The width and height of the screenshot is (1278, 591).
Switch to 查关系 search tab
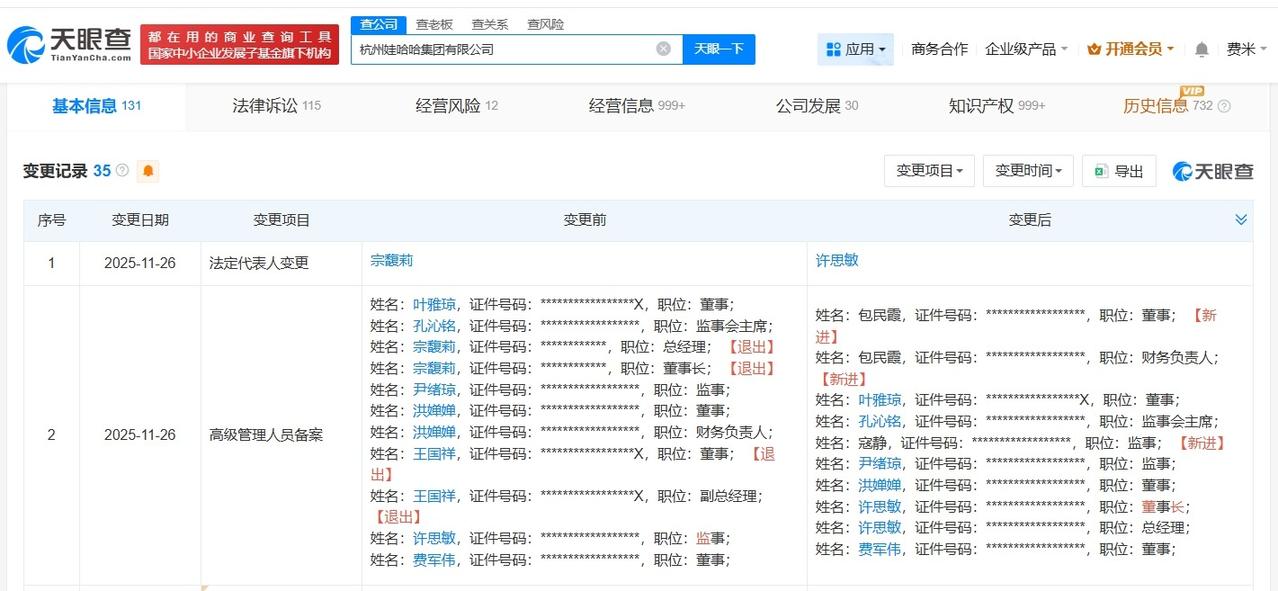pyautogui.click(x=490, y=24)
